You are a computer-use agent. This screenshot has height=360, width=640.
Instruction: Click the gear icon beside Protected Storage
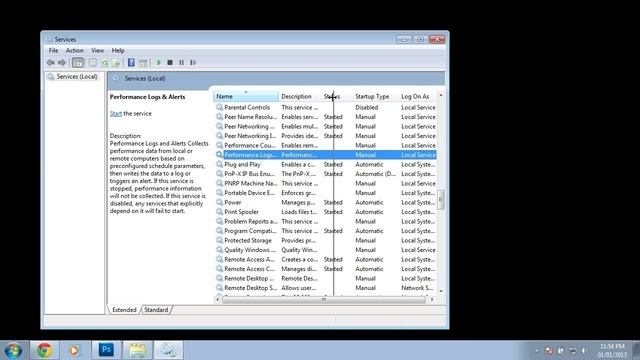click(220, 240)
